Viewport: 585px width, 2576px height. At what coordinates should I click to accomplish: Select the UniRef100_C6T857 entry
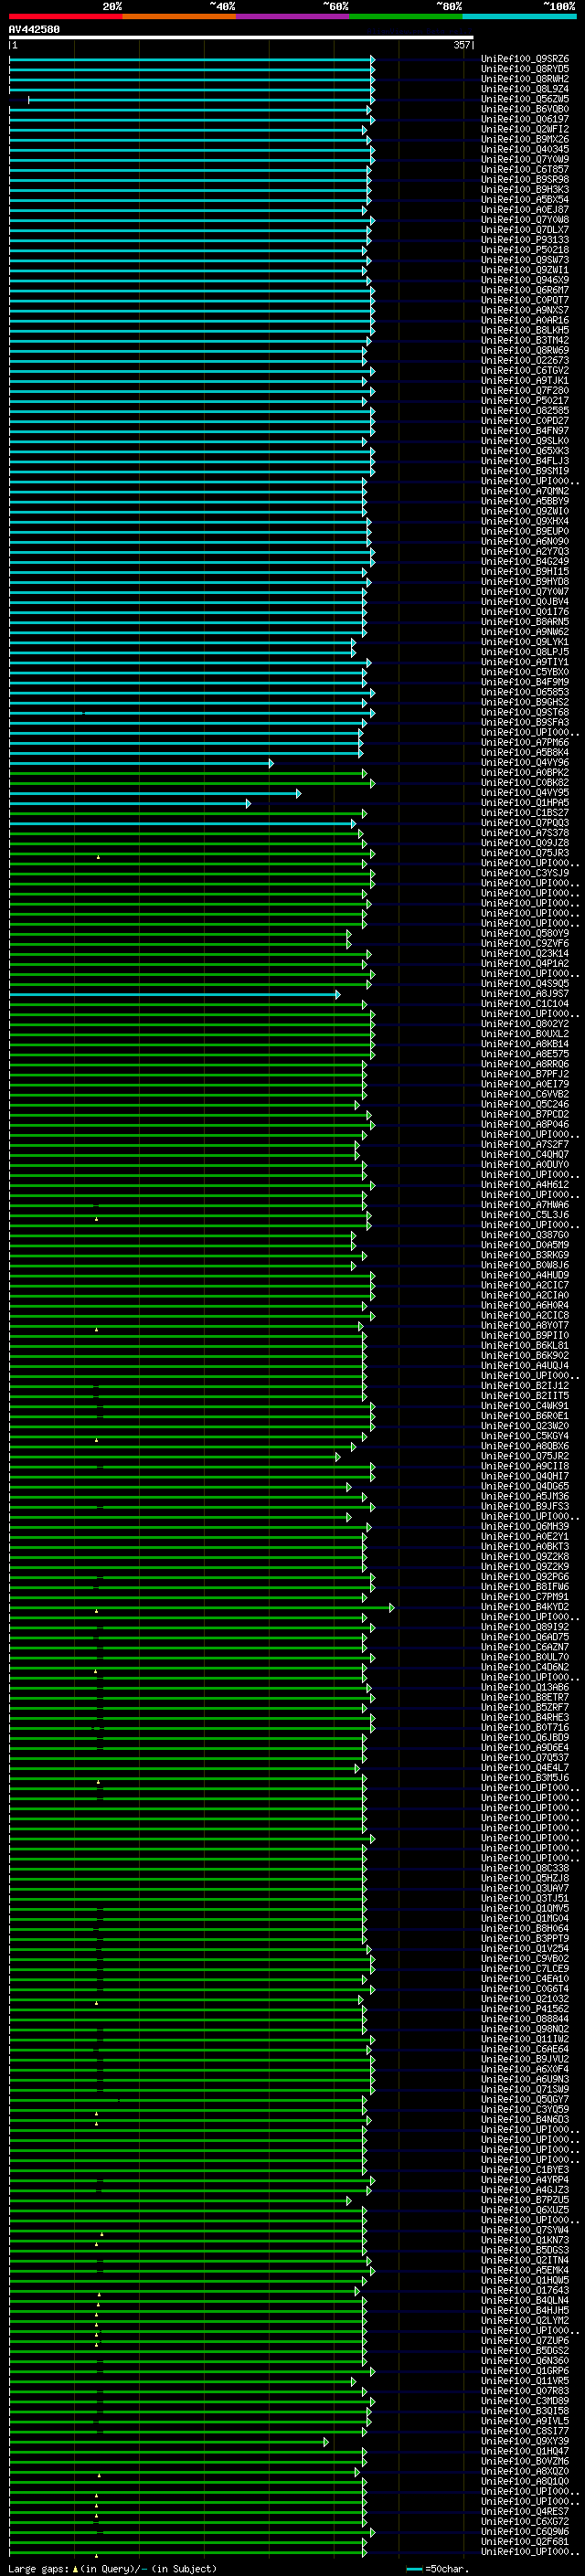pos(525,169)
